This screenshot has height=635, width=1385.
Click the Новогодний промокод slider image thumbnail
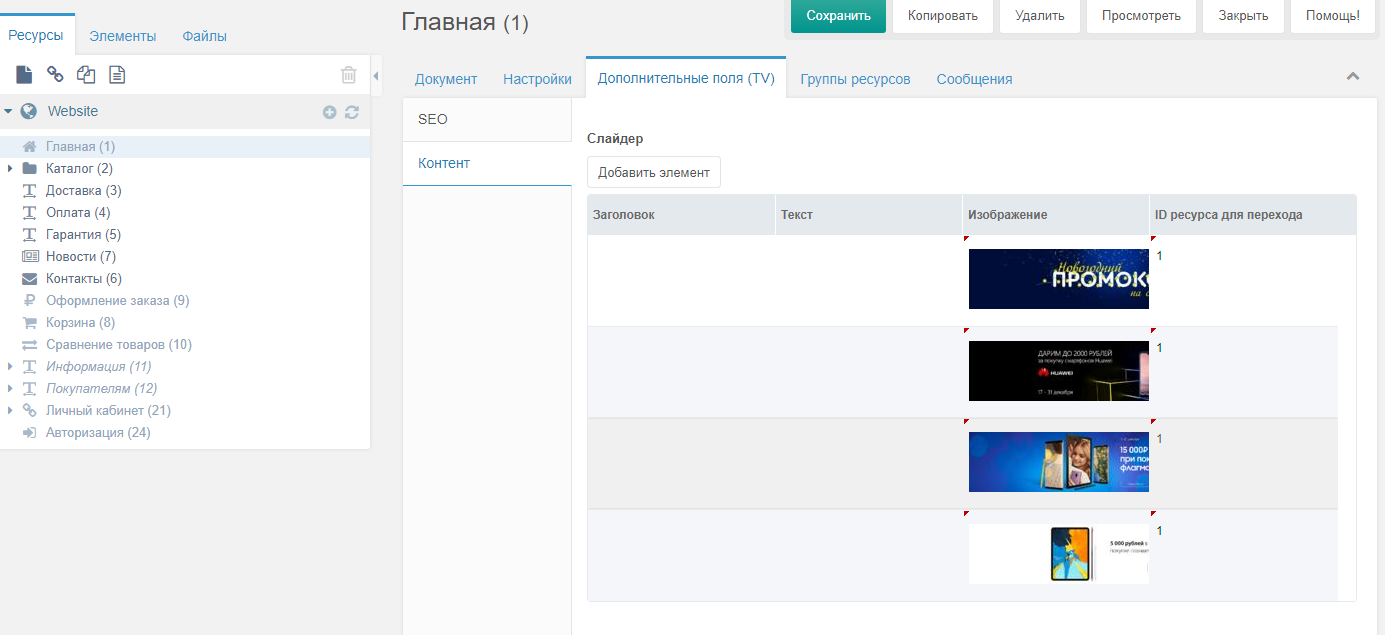1059,279
